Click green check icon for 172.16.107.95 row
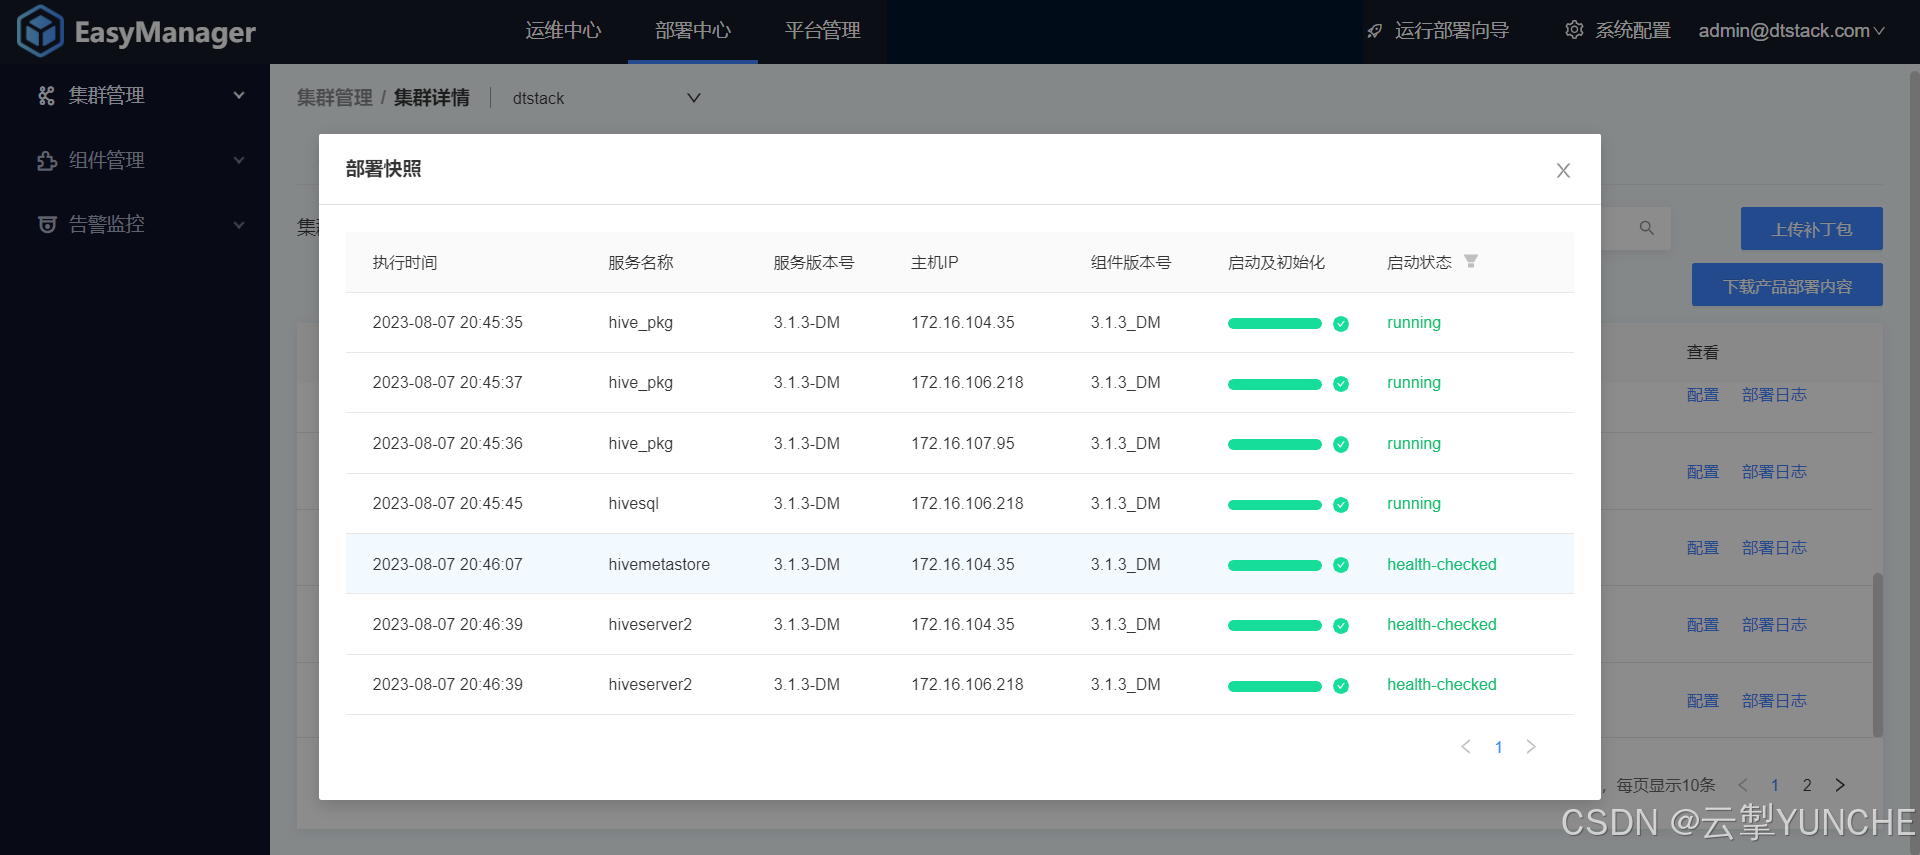 point(1341,445)
